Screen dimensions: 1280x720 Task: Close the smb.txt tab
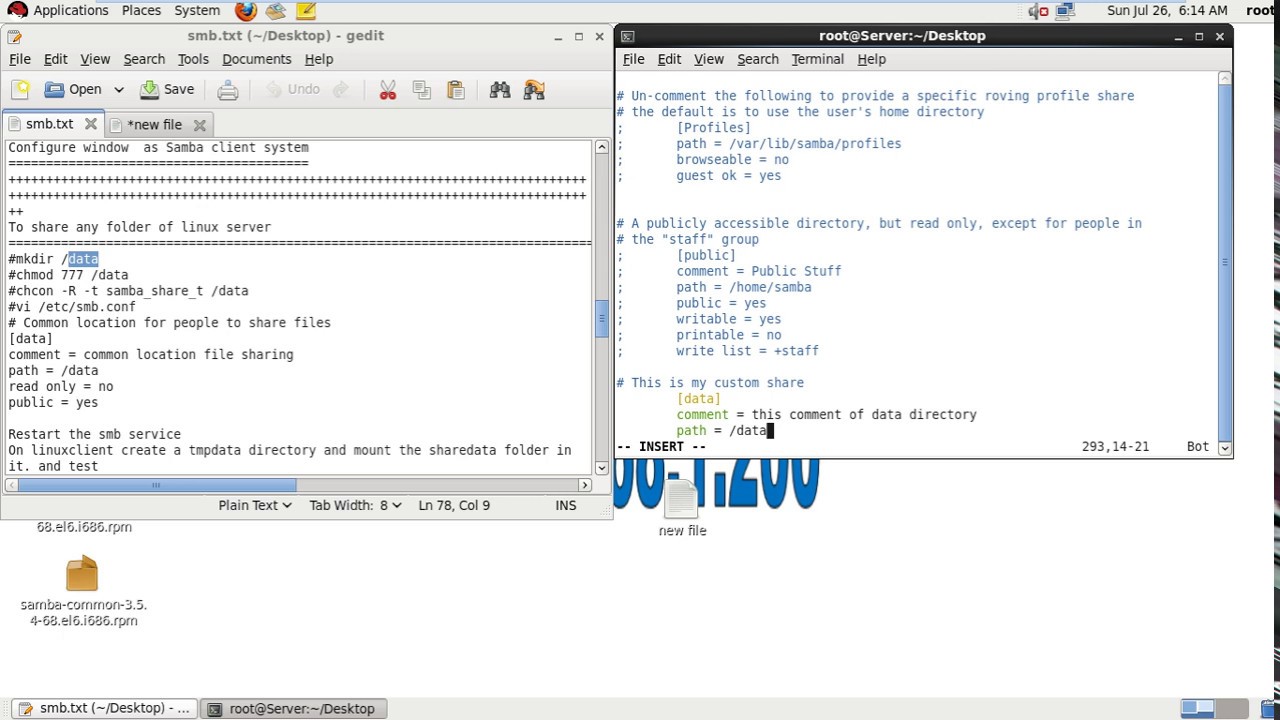[x=90, y=124]
